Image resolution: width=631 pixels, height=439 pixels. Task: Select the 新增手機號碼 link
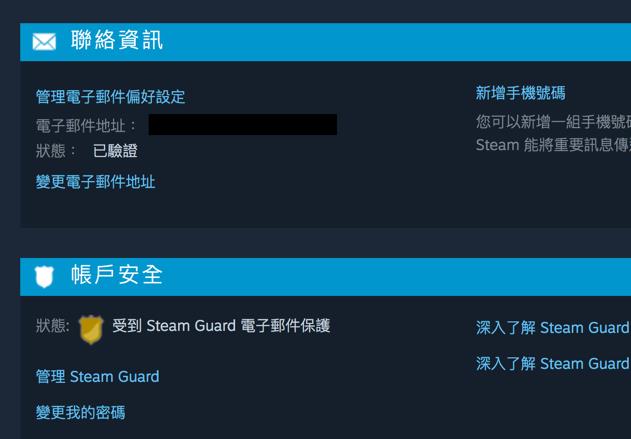pos(520,93)
